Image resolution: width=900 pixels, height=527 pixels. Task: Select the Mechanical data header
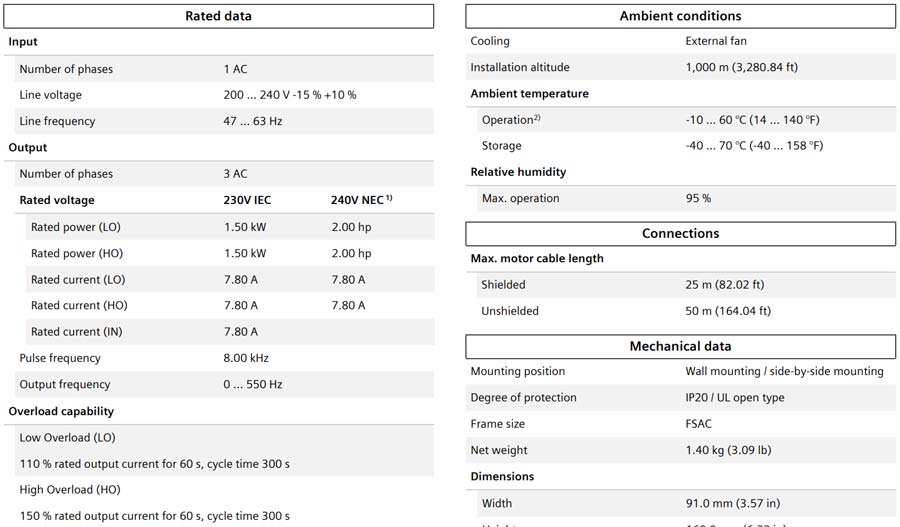pos(680,346)
